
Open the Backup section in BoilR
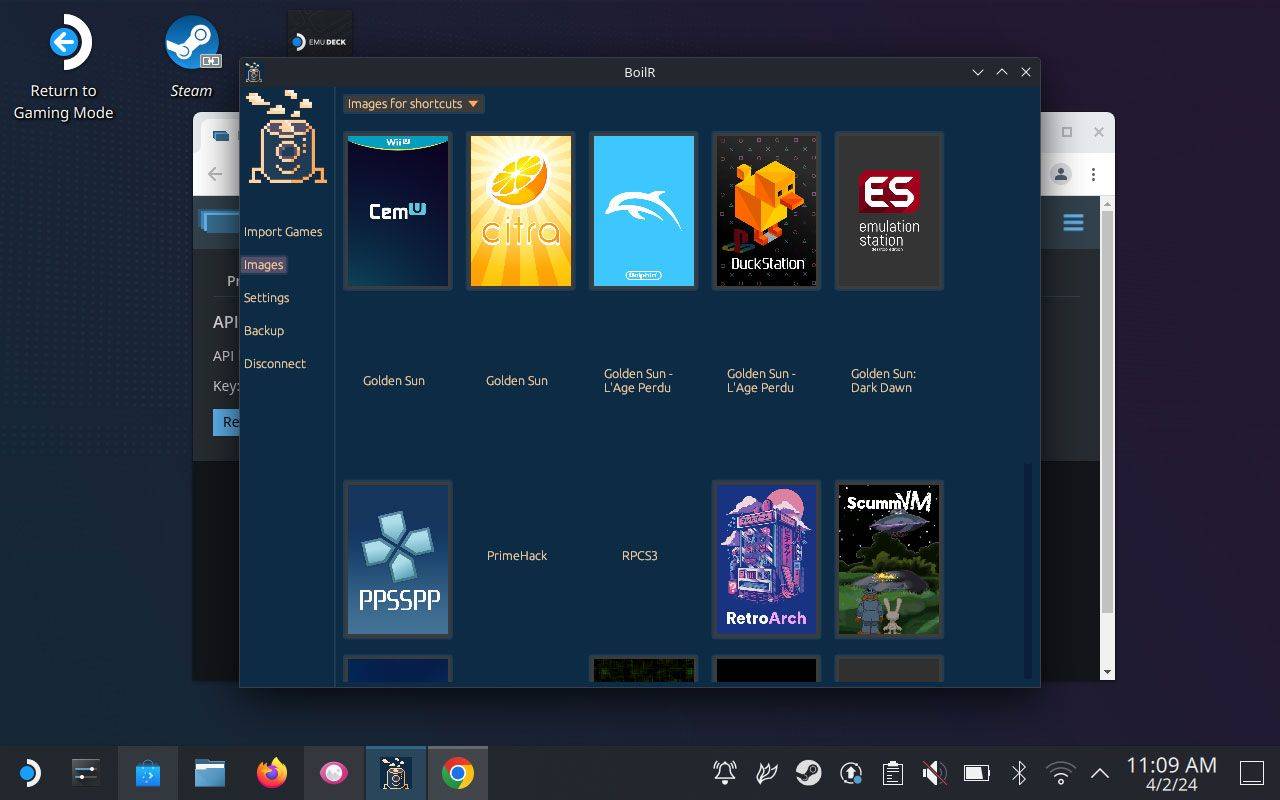(264, 331)
